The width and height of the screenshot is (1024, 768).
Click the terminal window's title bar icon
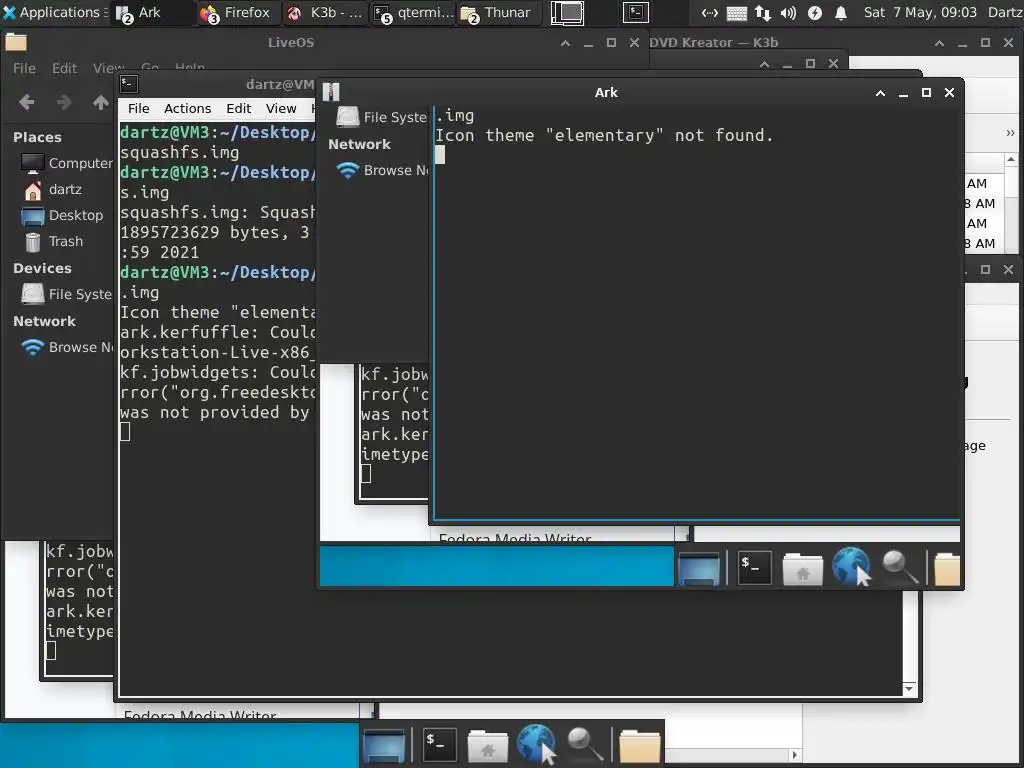pyautogui.click(x=129, y=84)
